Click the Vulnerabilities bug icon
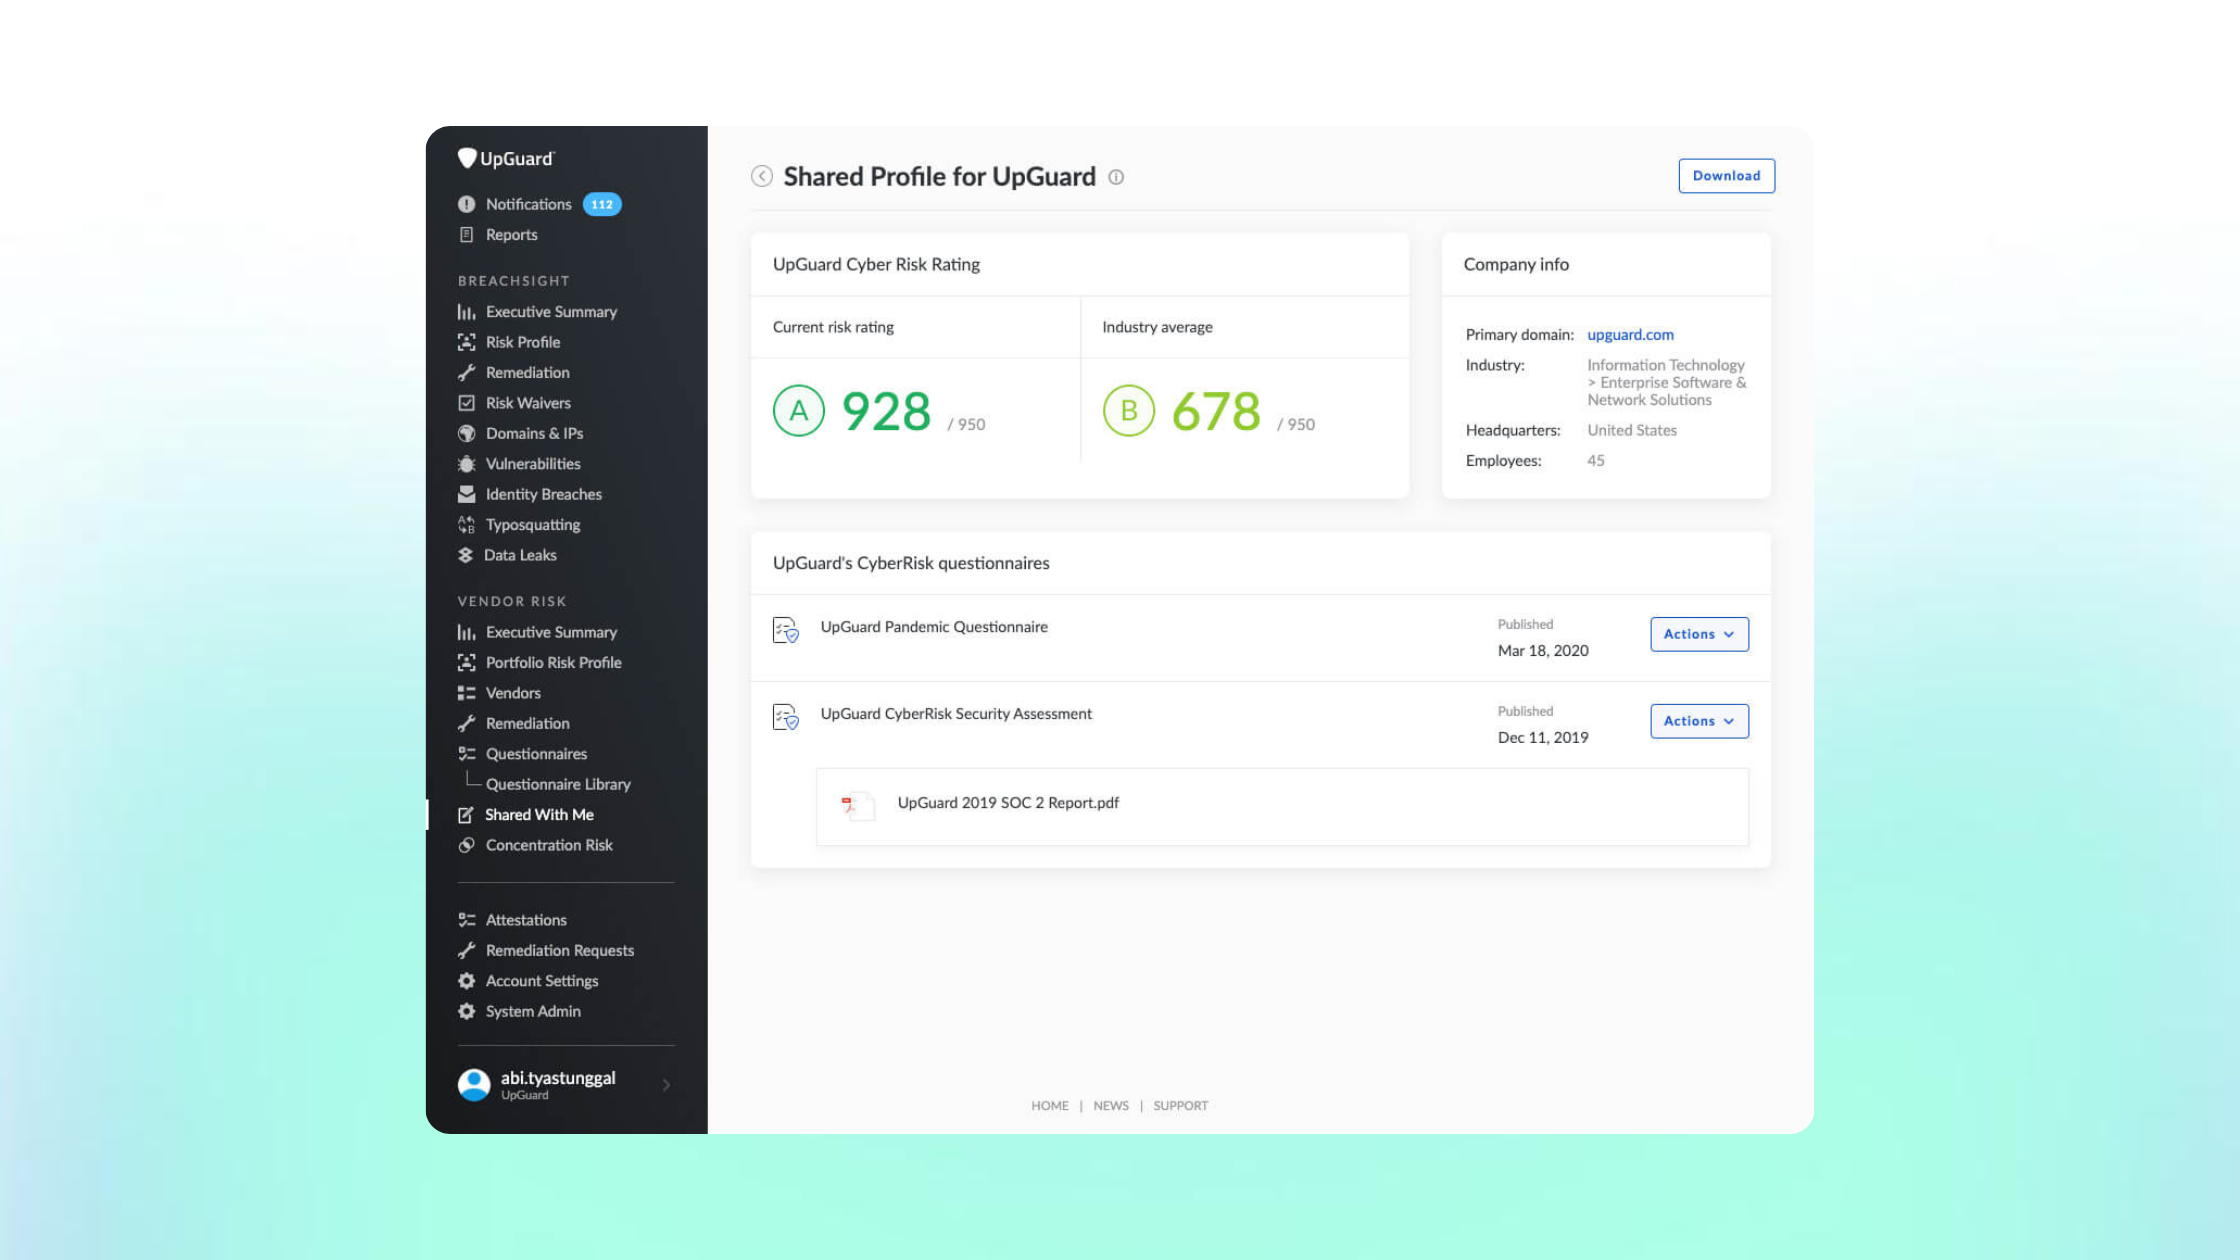This screenshot has width=2240, height=1260. tap(466, 464)
